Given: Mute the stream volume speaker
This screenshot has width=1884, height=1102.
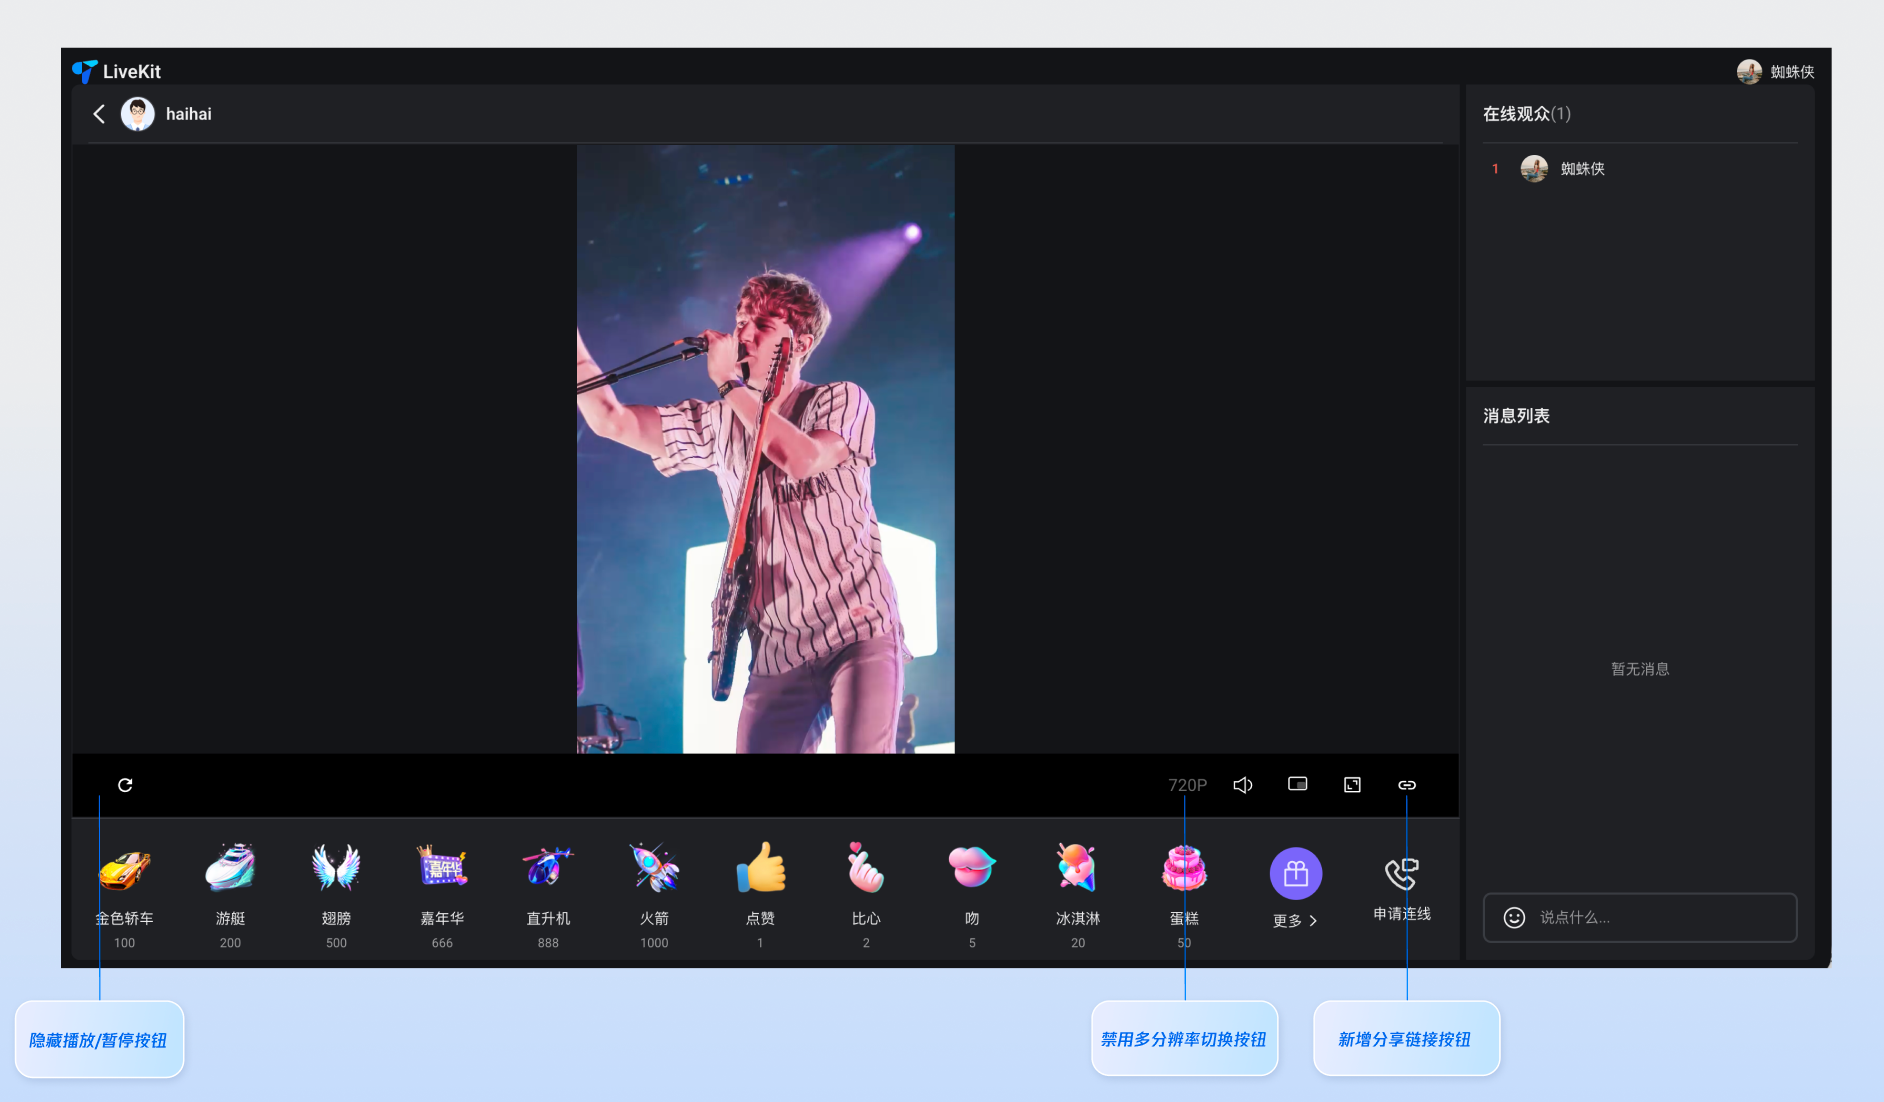Looking at the screenshot, I should click(x=1243, y=785).
